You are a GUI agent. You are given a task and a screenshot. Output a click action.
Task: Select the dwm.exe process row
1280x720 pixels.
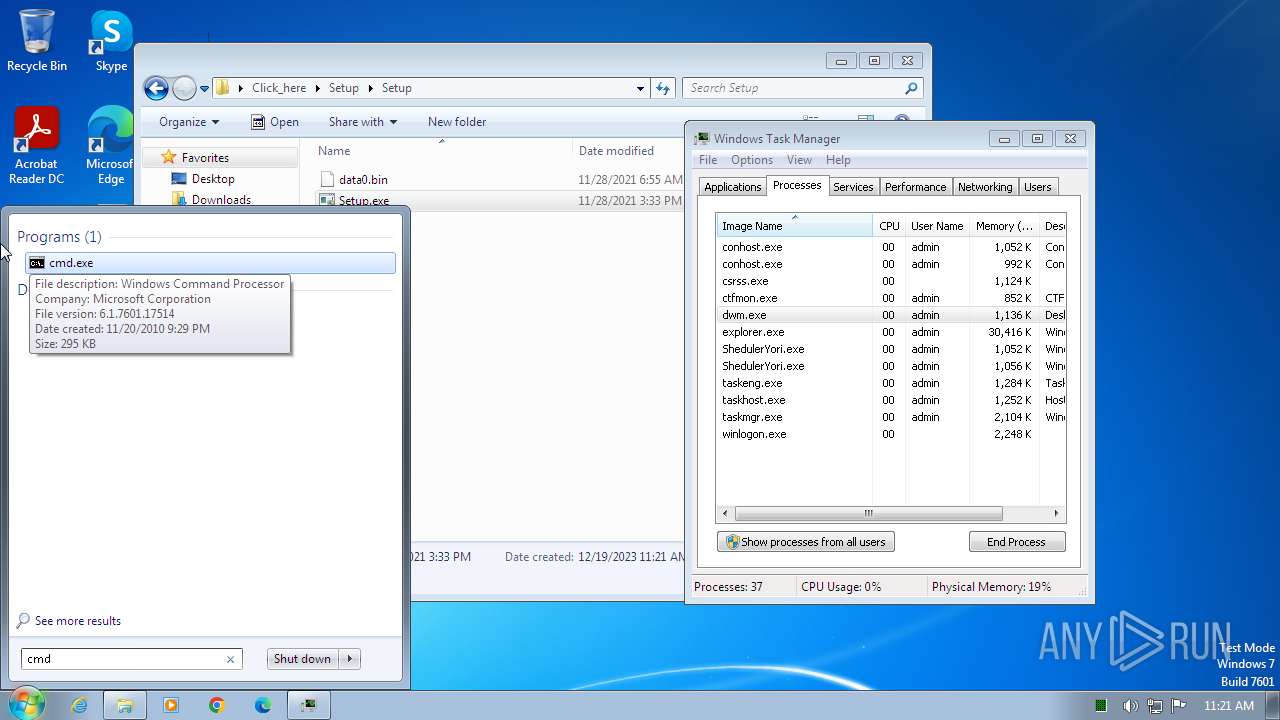pyautogui.click(x=891, y=315)
